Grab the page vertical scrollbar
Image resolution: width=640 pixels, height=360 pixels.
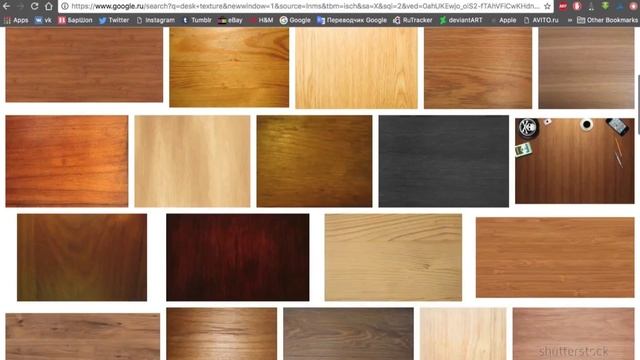638,104
